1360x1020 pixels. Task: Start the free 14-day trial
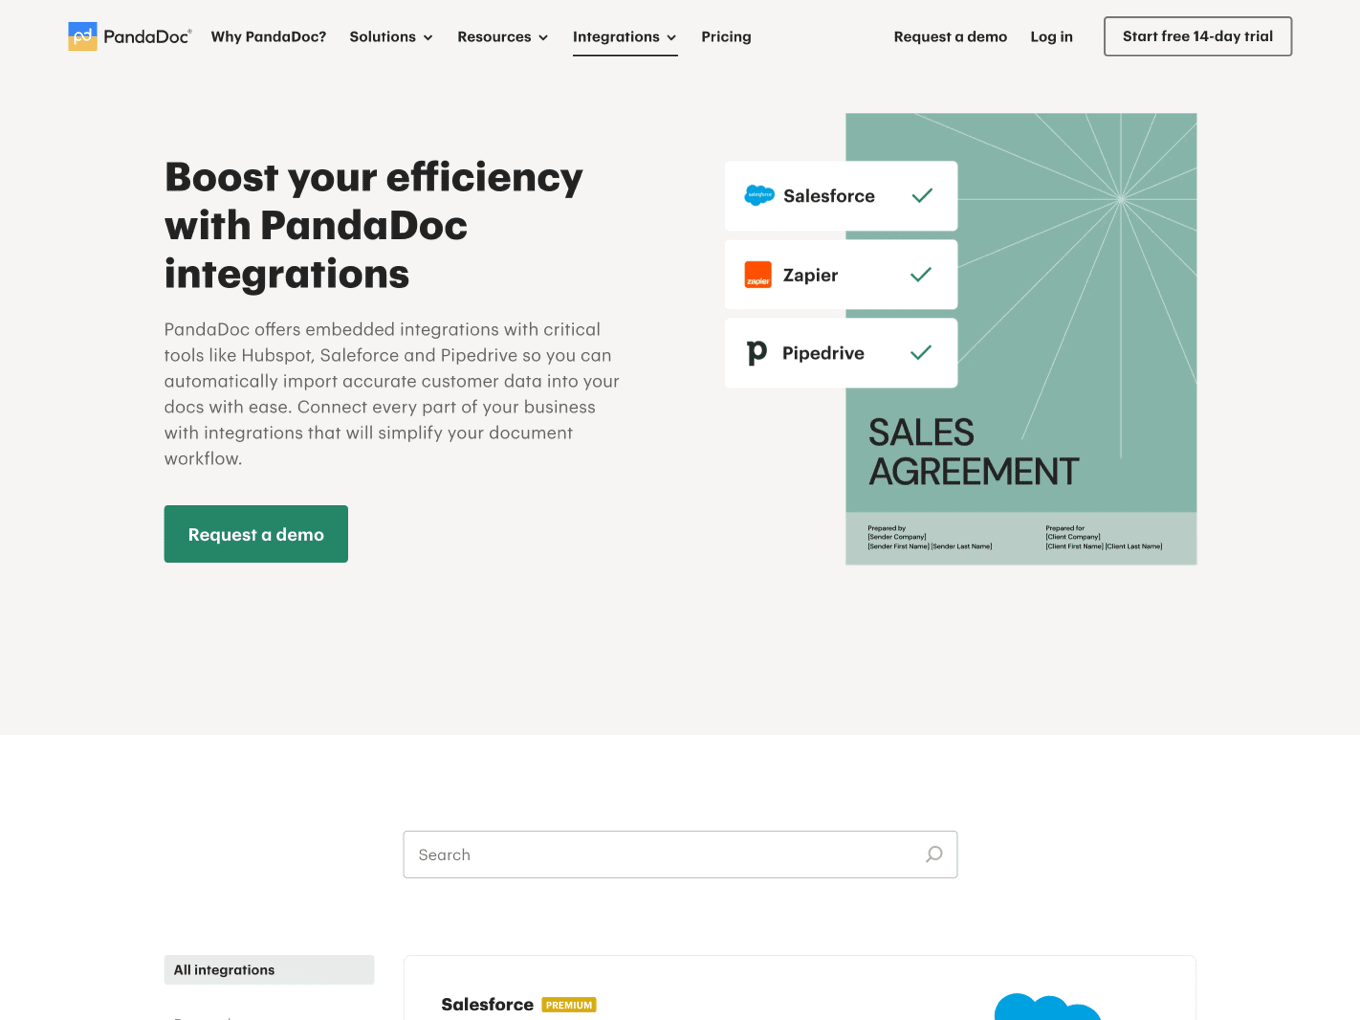[x=1197, y=36]
